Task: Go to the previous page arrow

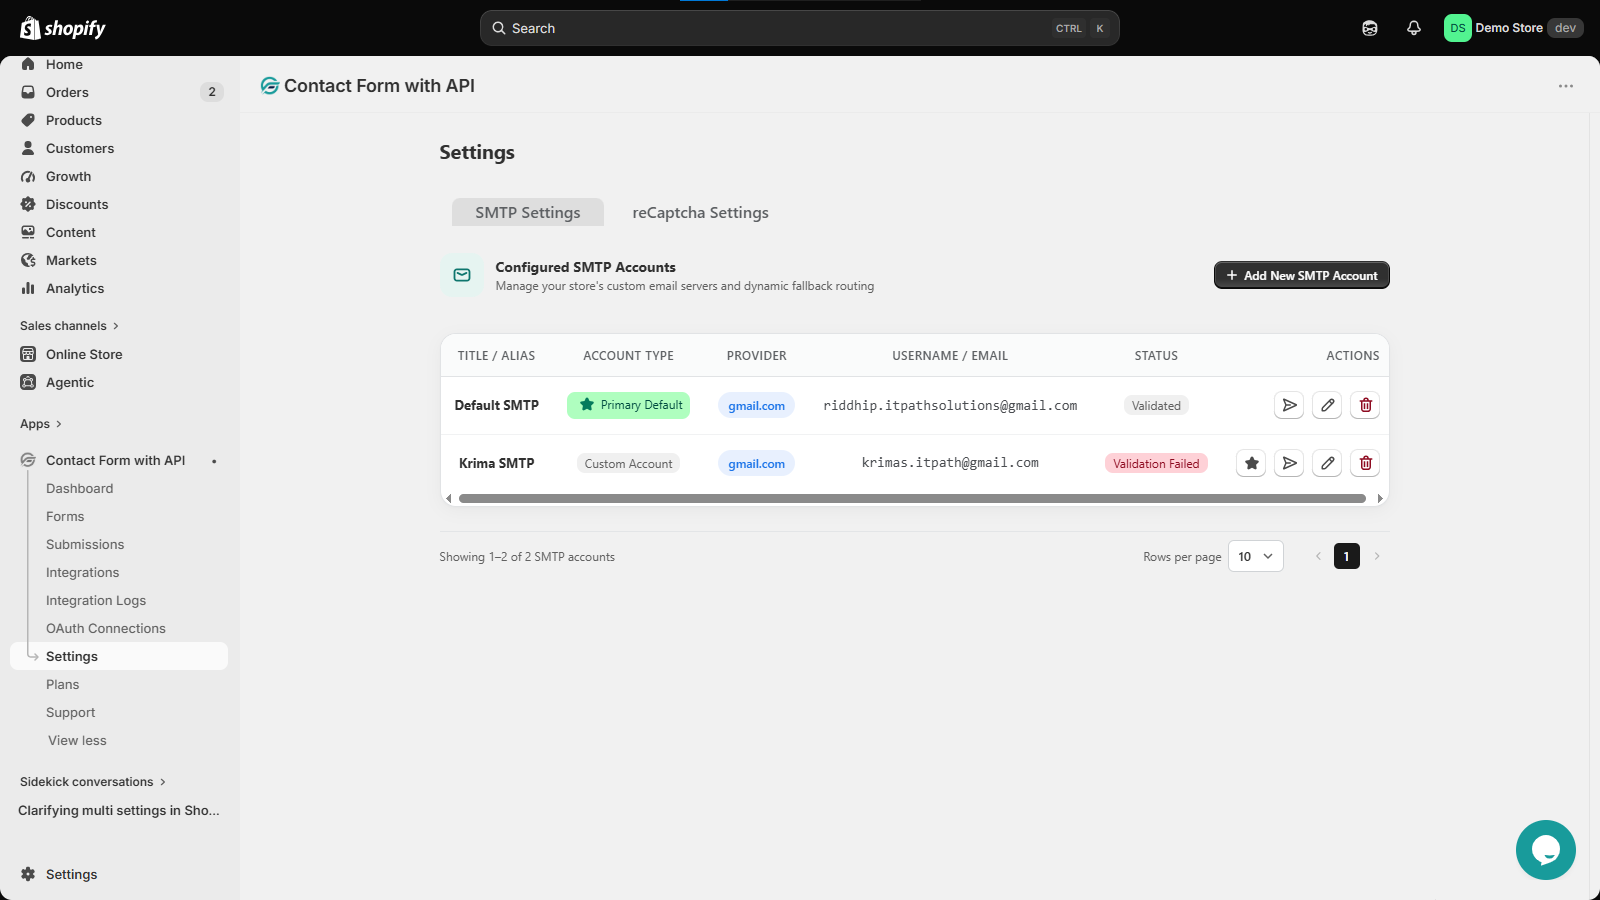Action: point(1318,556)
